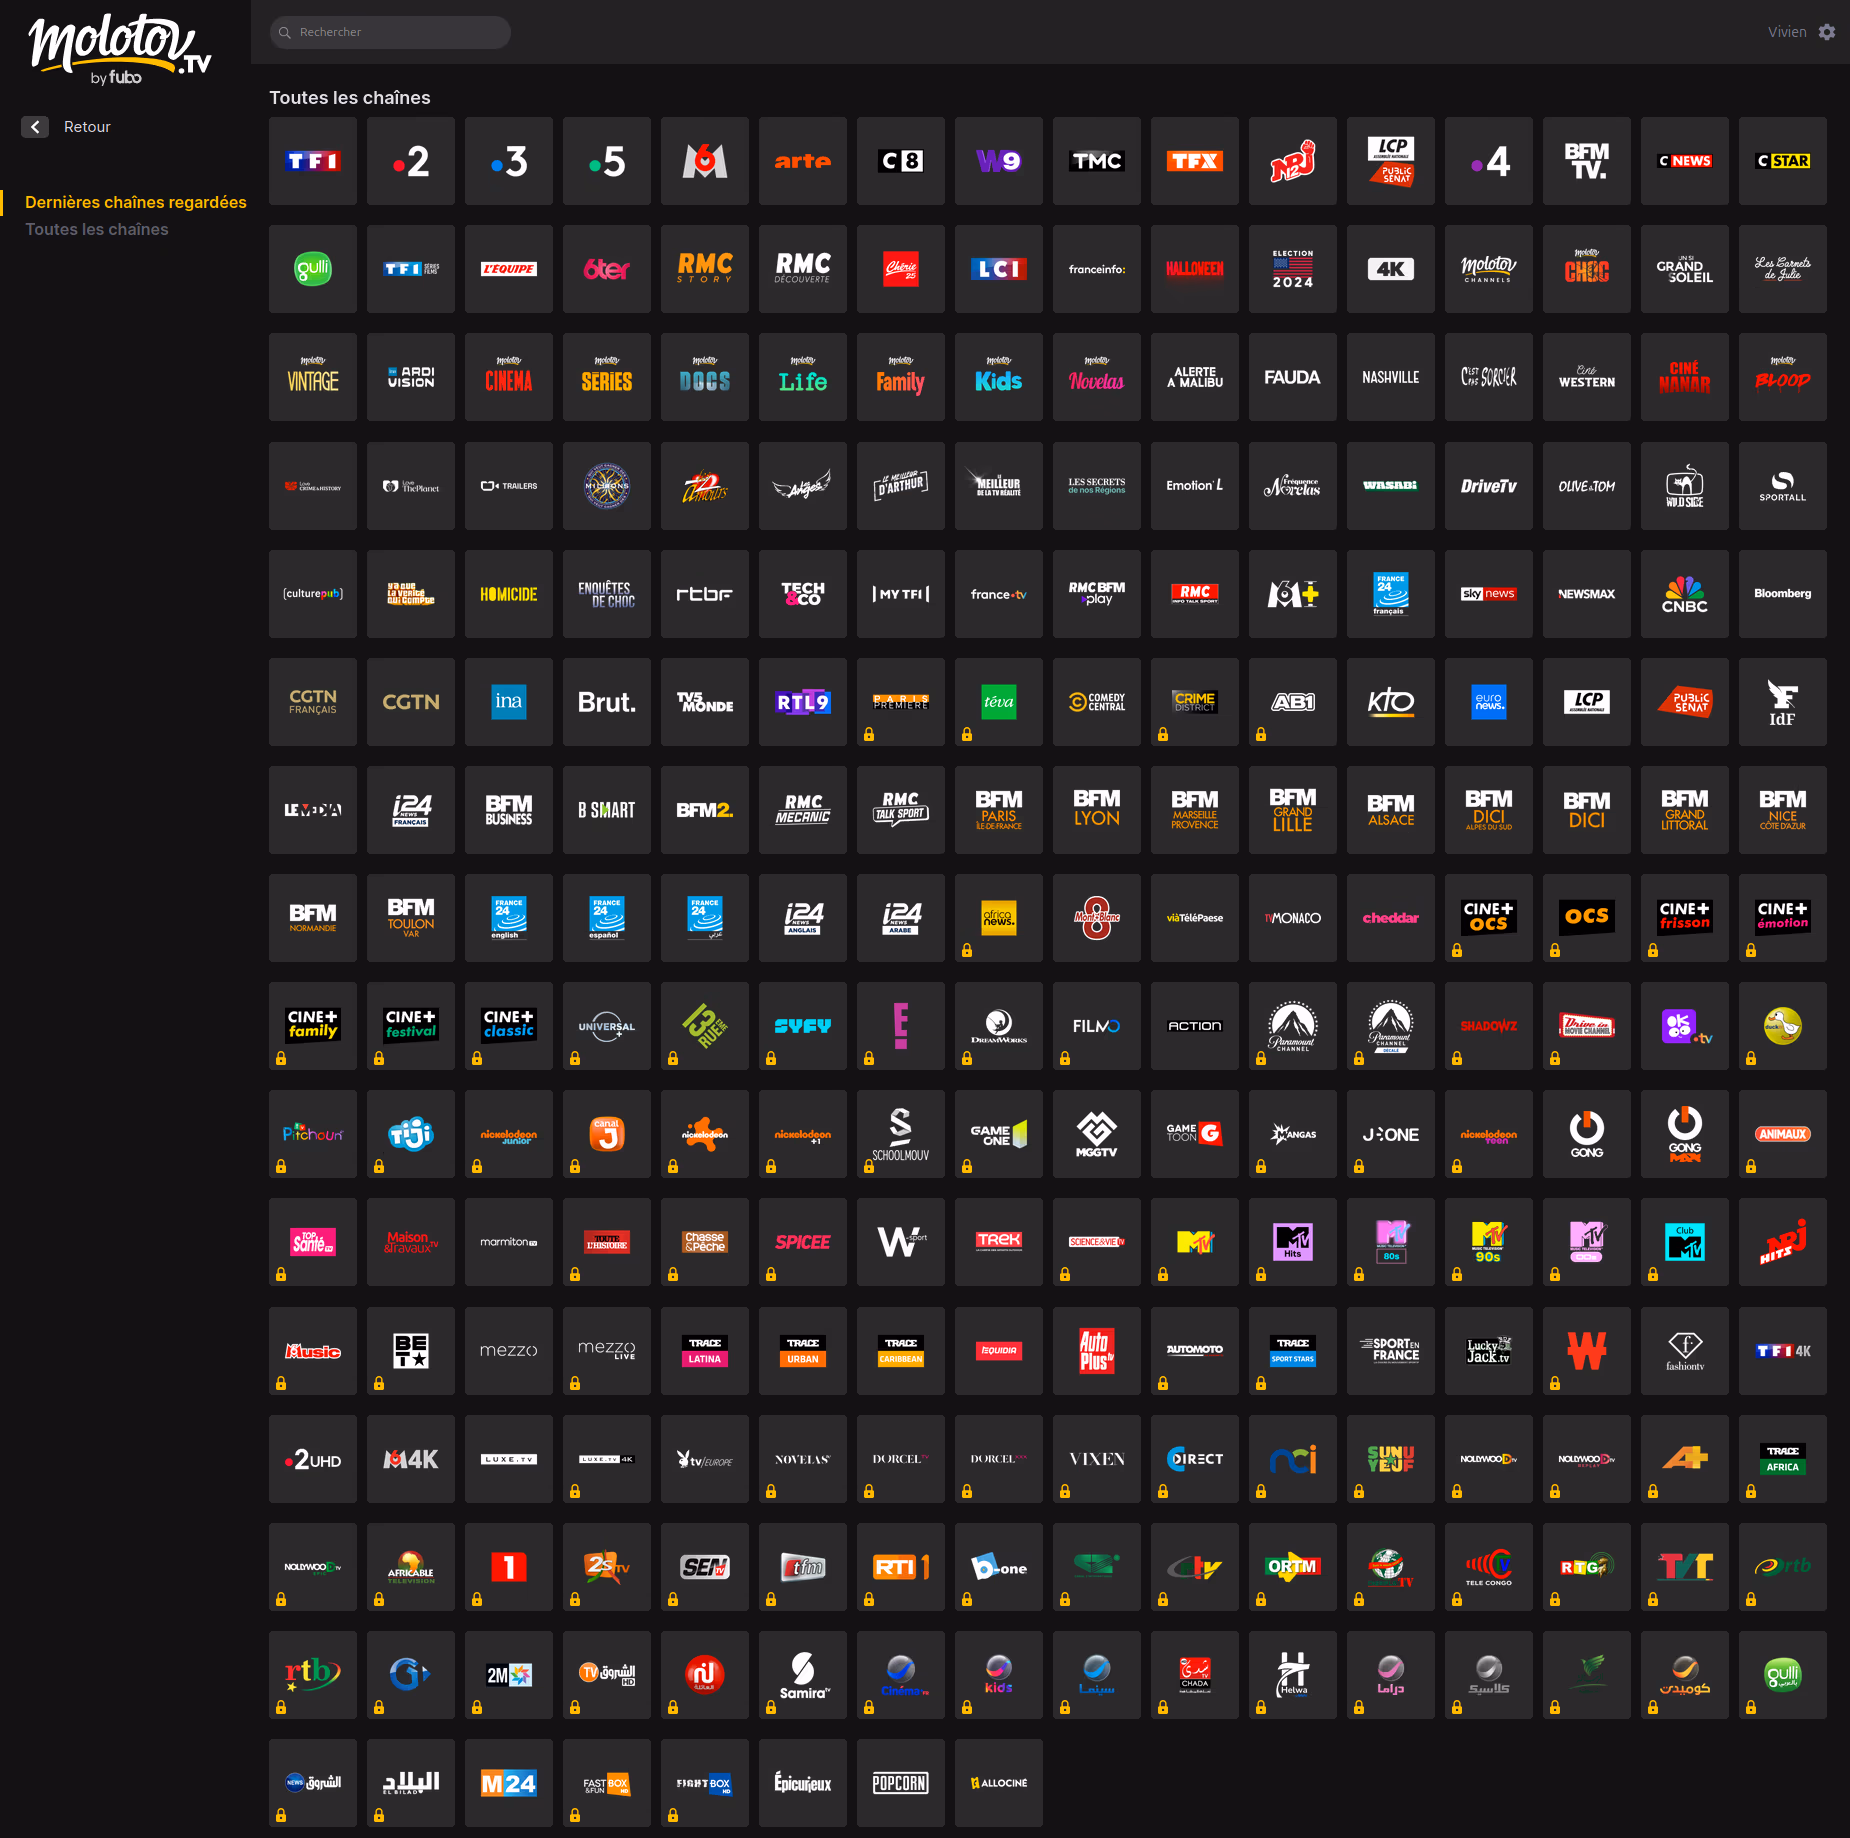The width and height of the screenshot is (1850, 1838).
Task: Select the M6 channel logo
Action: (x=705, y=161)
